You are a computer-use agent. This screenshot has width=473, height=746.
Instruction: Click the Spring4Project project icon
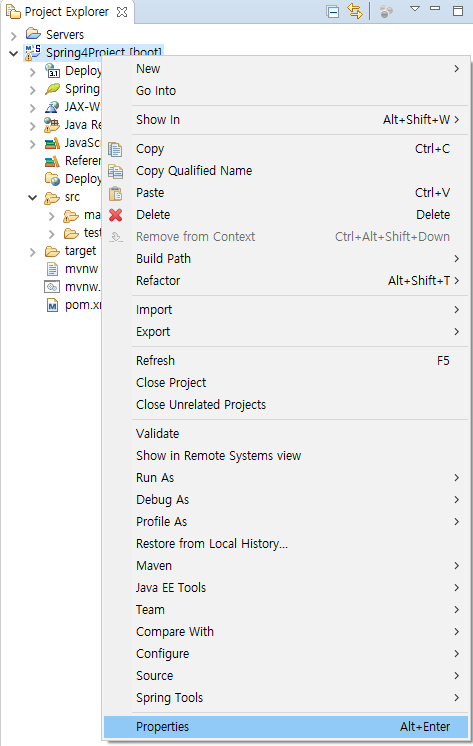(32, 52)
